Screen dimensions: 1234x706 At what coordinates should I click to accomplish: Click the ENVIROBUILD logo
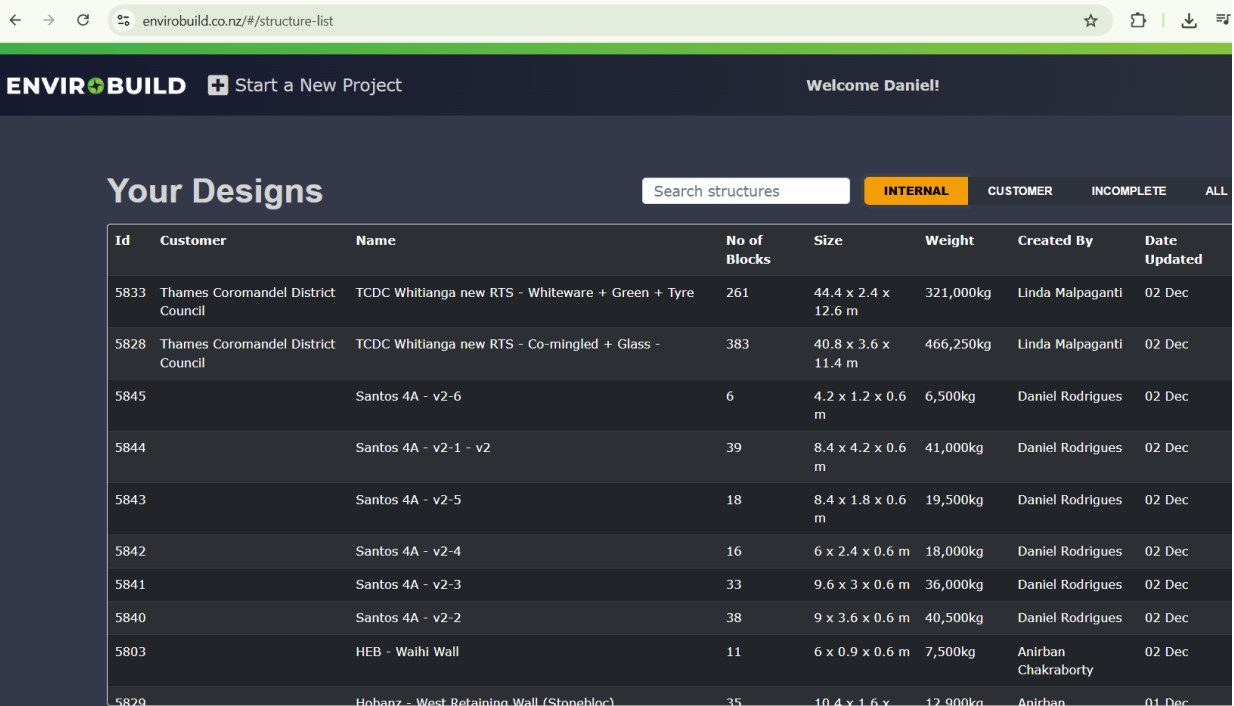pyautogui.click(x=96, y=86)
